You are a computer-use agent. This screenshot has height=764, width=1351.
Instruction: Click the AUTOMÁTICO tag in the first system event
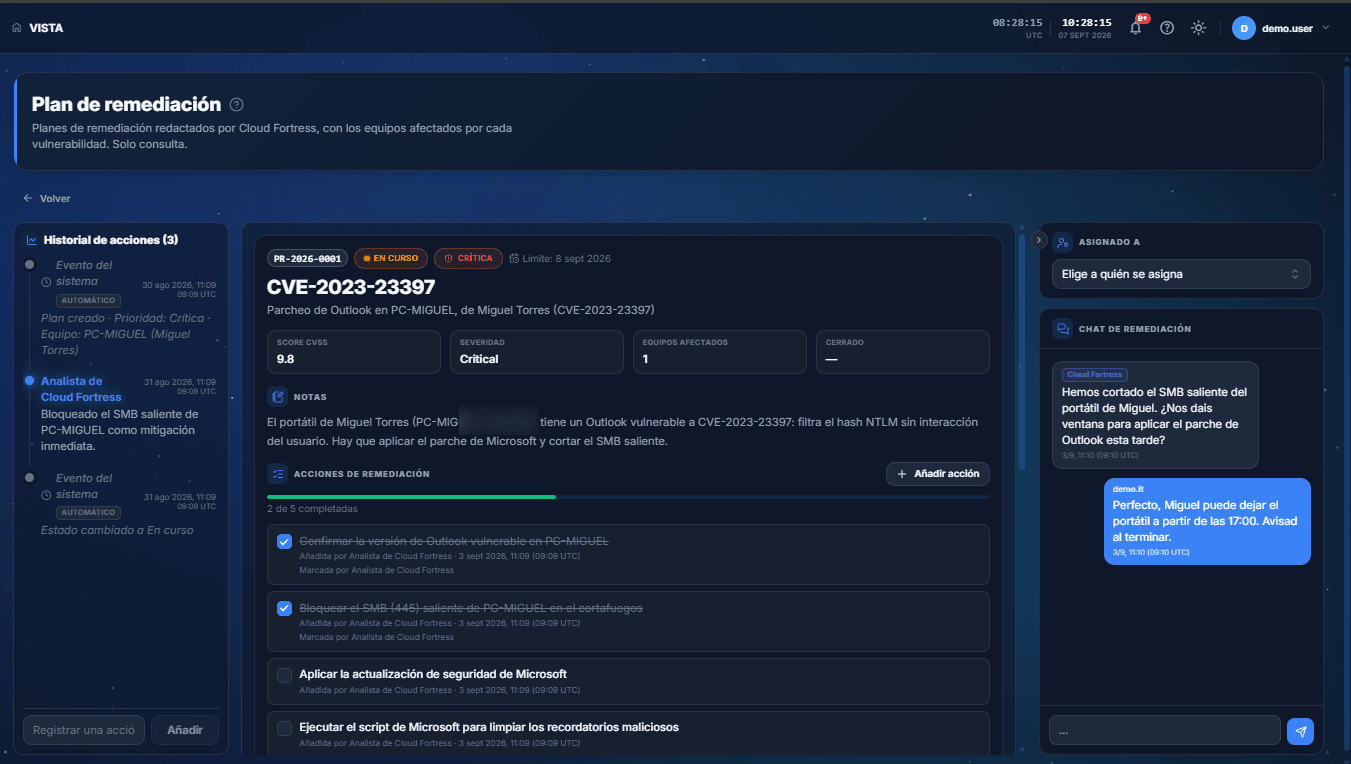[88, 300]
